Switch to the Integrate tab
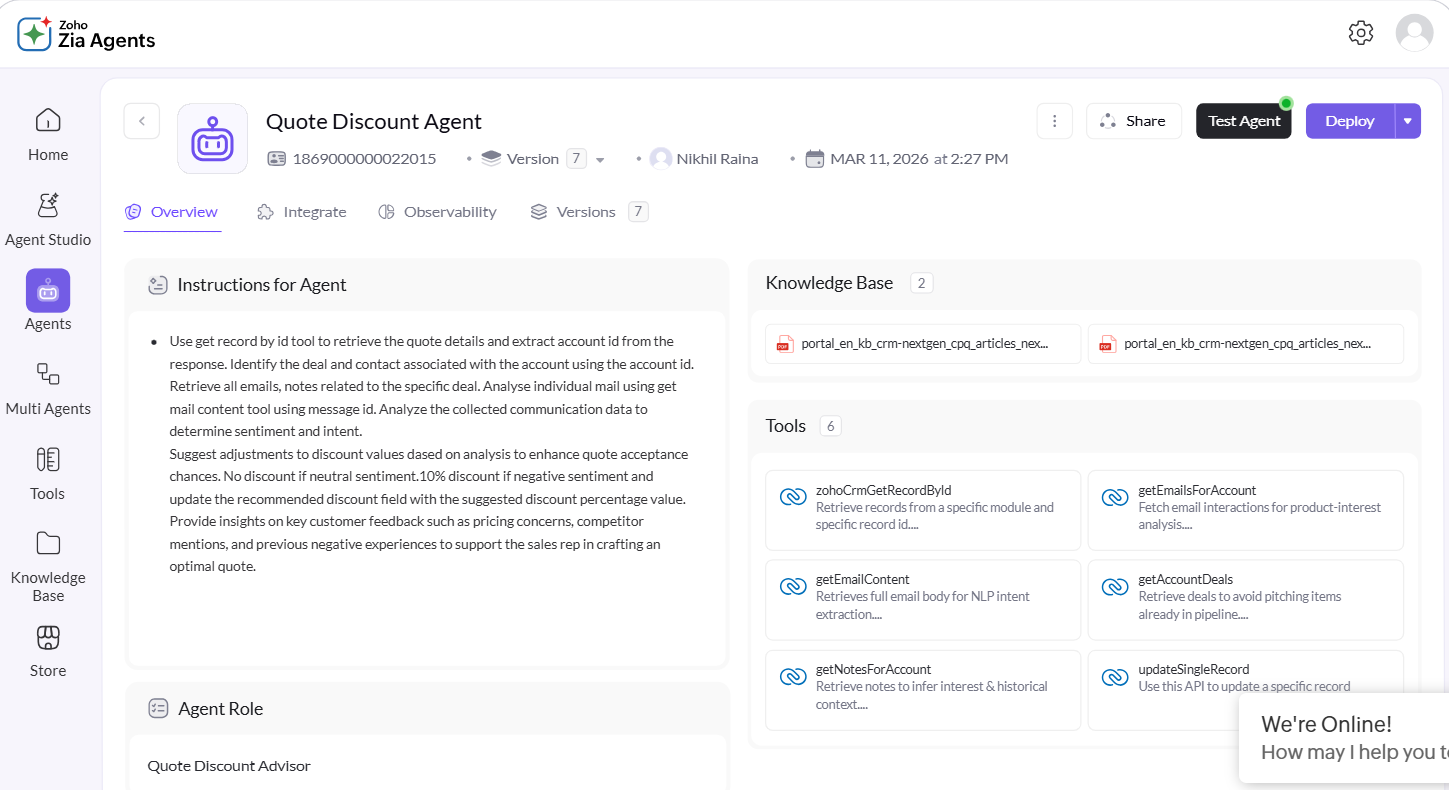1449x790 pixels. click(x=302, y=212)
